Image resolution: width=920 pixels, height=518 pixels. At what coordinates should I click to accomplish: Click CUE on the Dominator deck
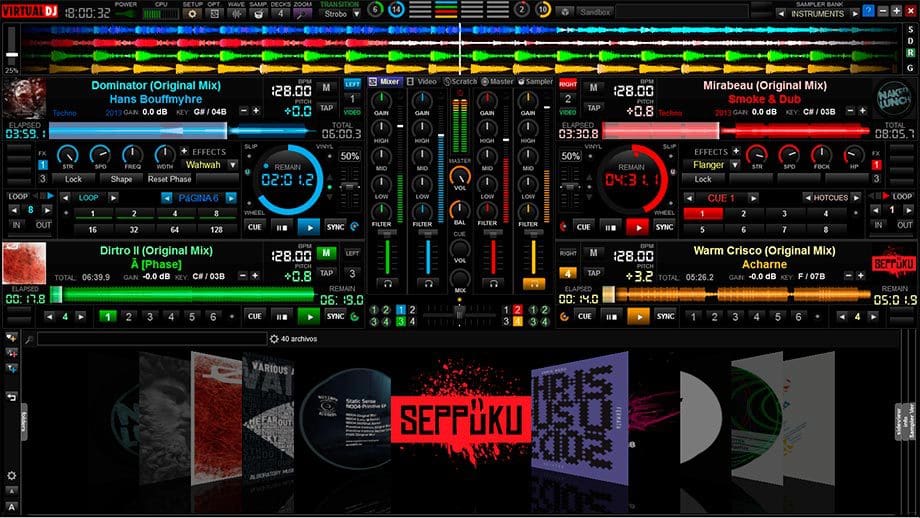coord(255,227)
